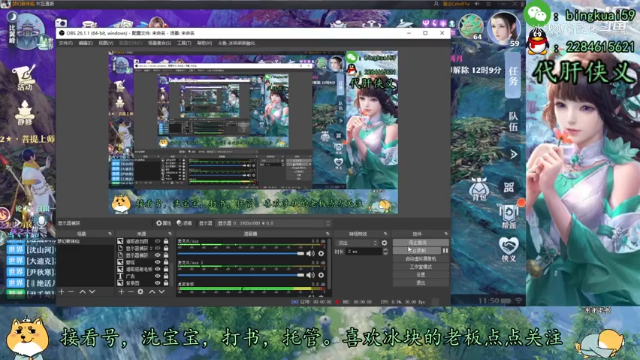640x360 pixels.
Task: Toggle eye visibility for 背景图 source
Action: [x=158, y=283]
